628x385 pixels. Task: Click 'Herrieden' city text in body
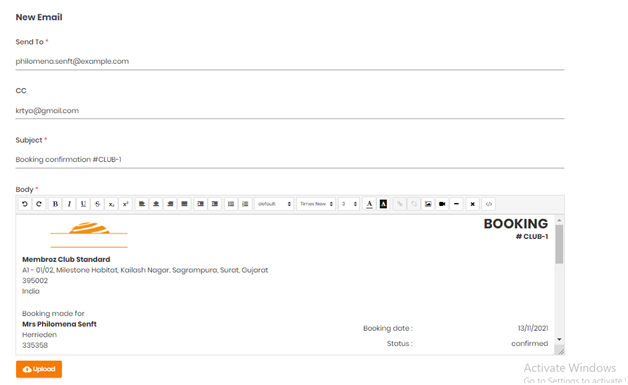tap(39, 335)
